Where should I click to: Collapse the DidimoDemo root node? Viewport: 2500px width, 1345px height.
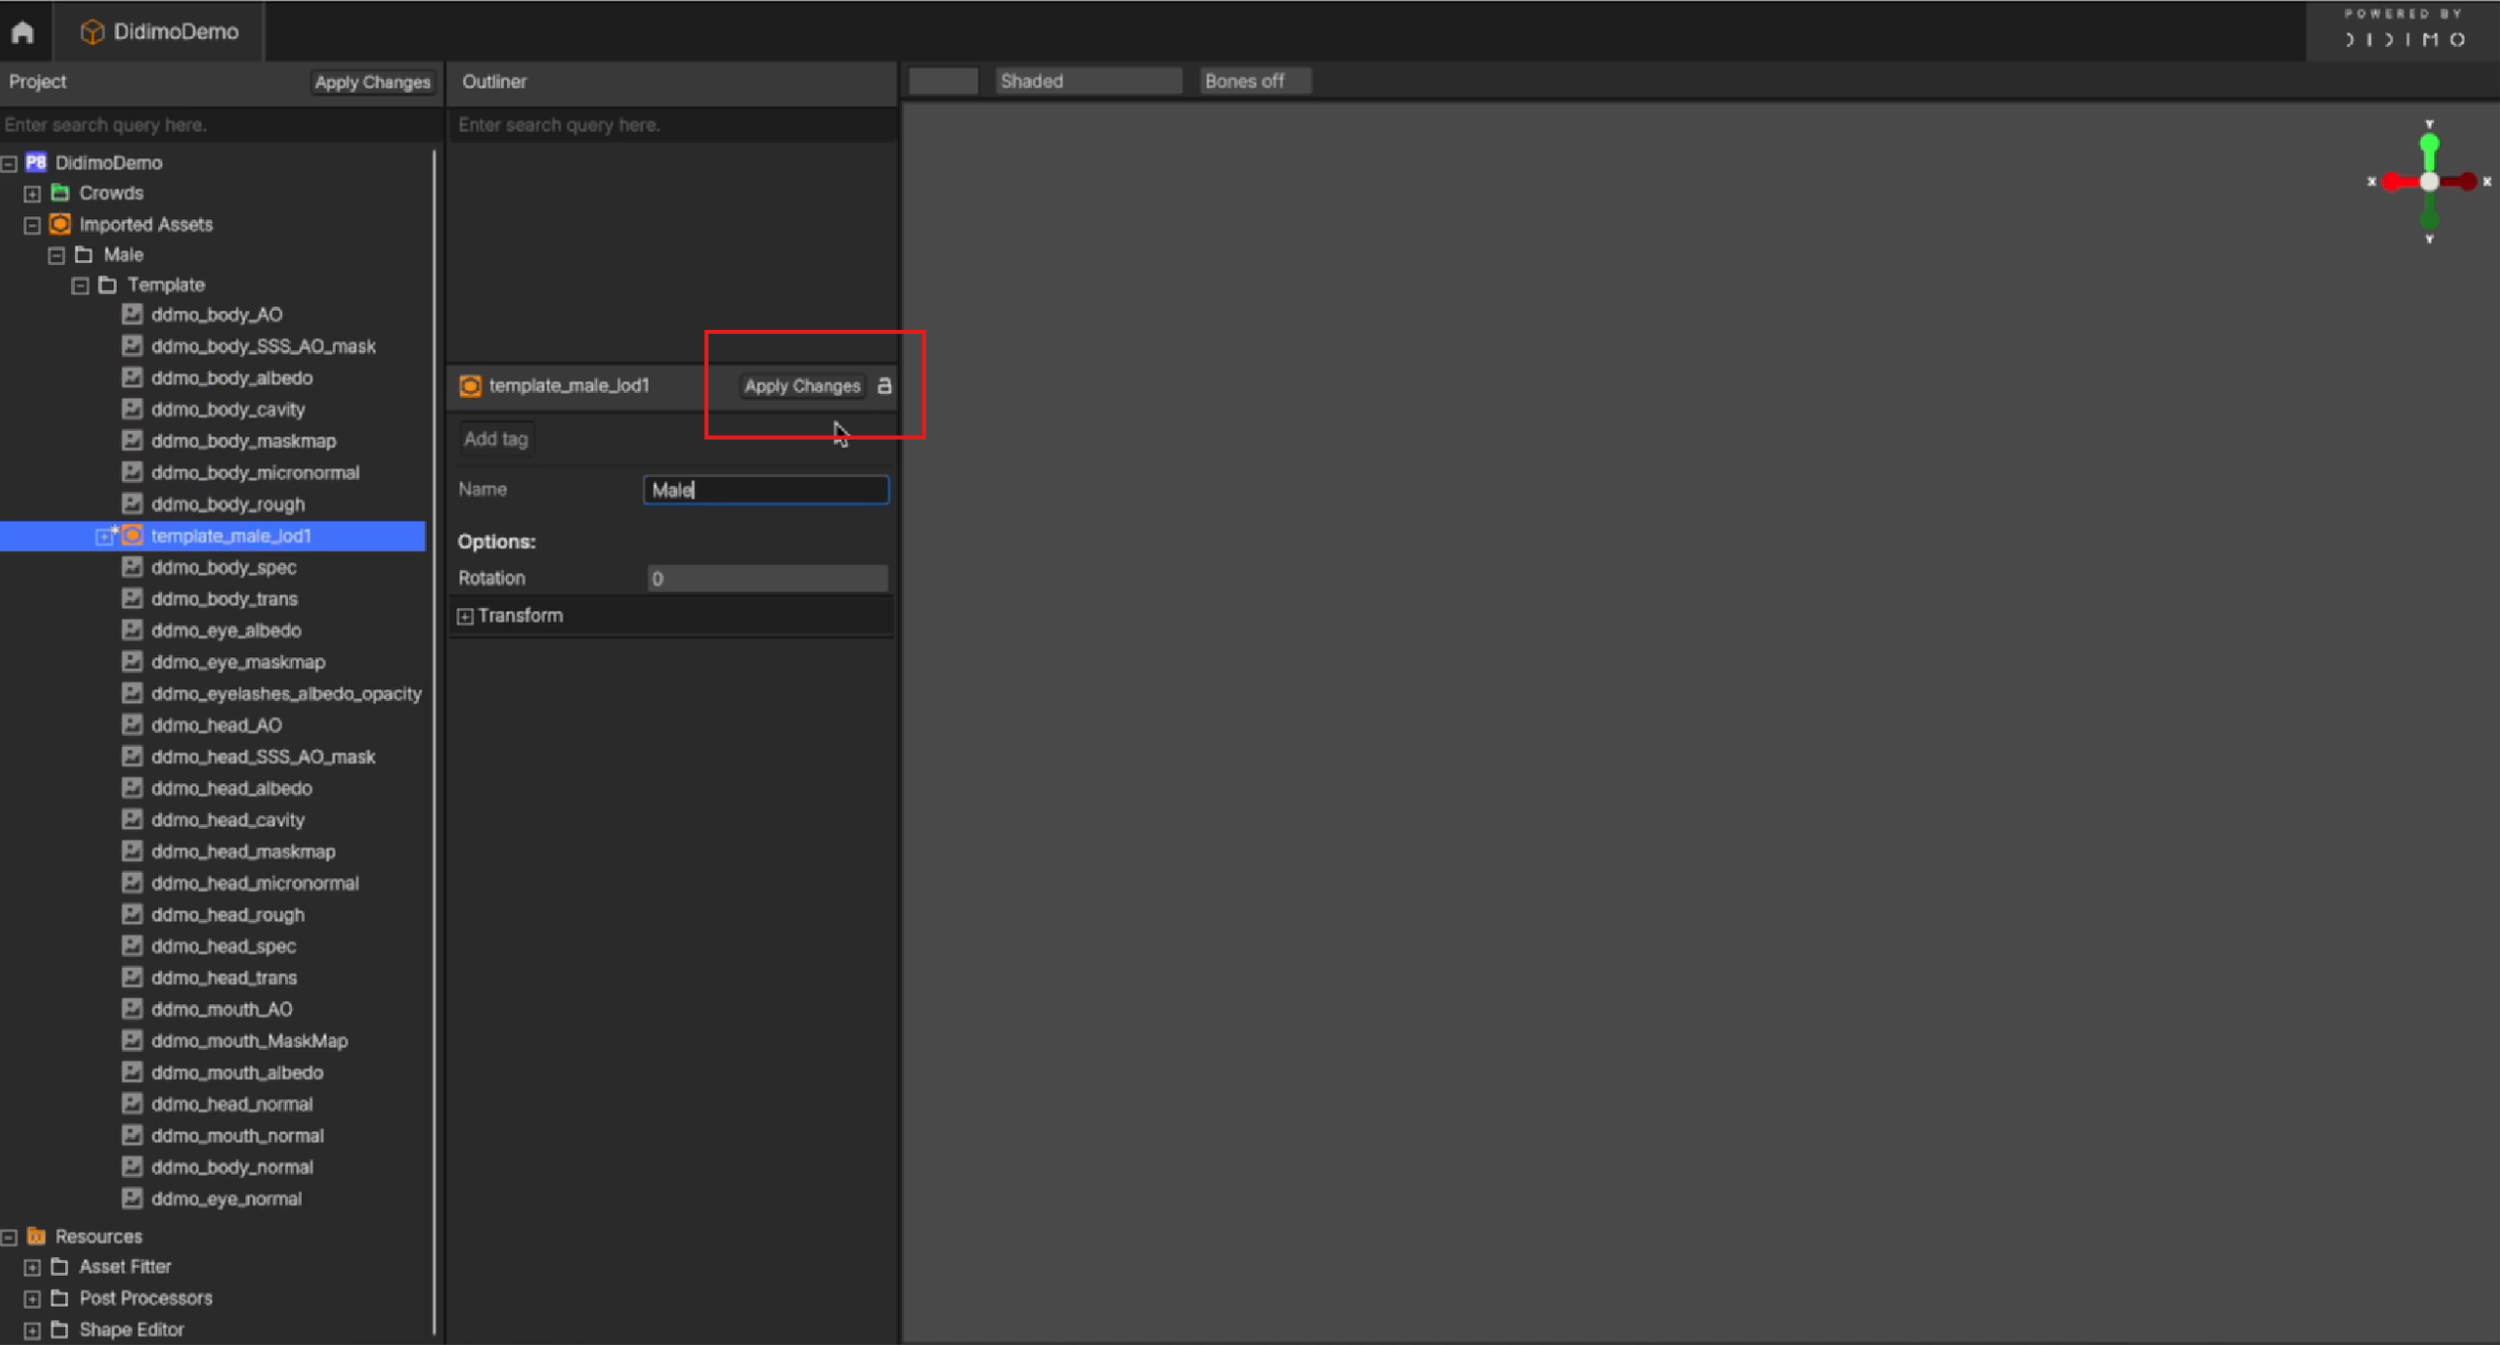click(x=9, y=163)
